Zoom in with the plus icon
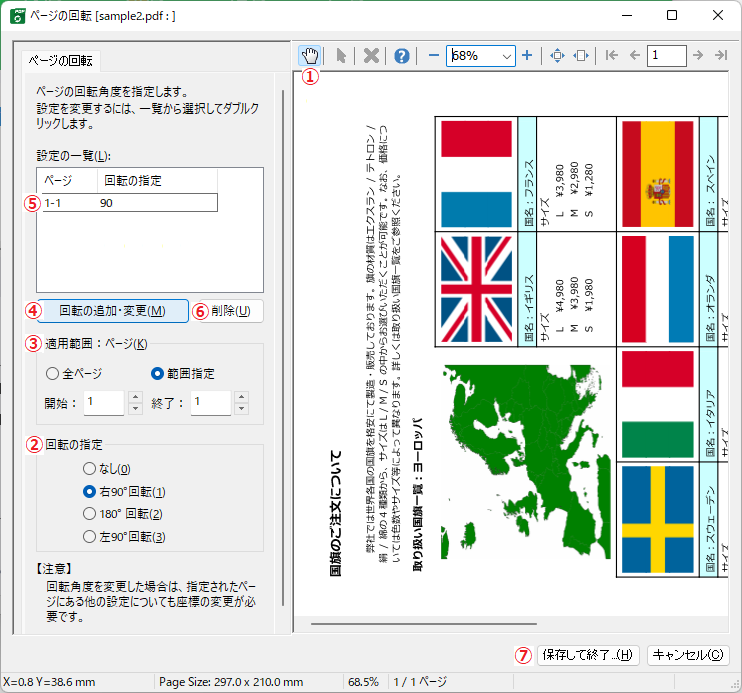 527,56
